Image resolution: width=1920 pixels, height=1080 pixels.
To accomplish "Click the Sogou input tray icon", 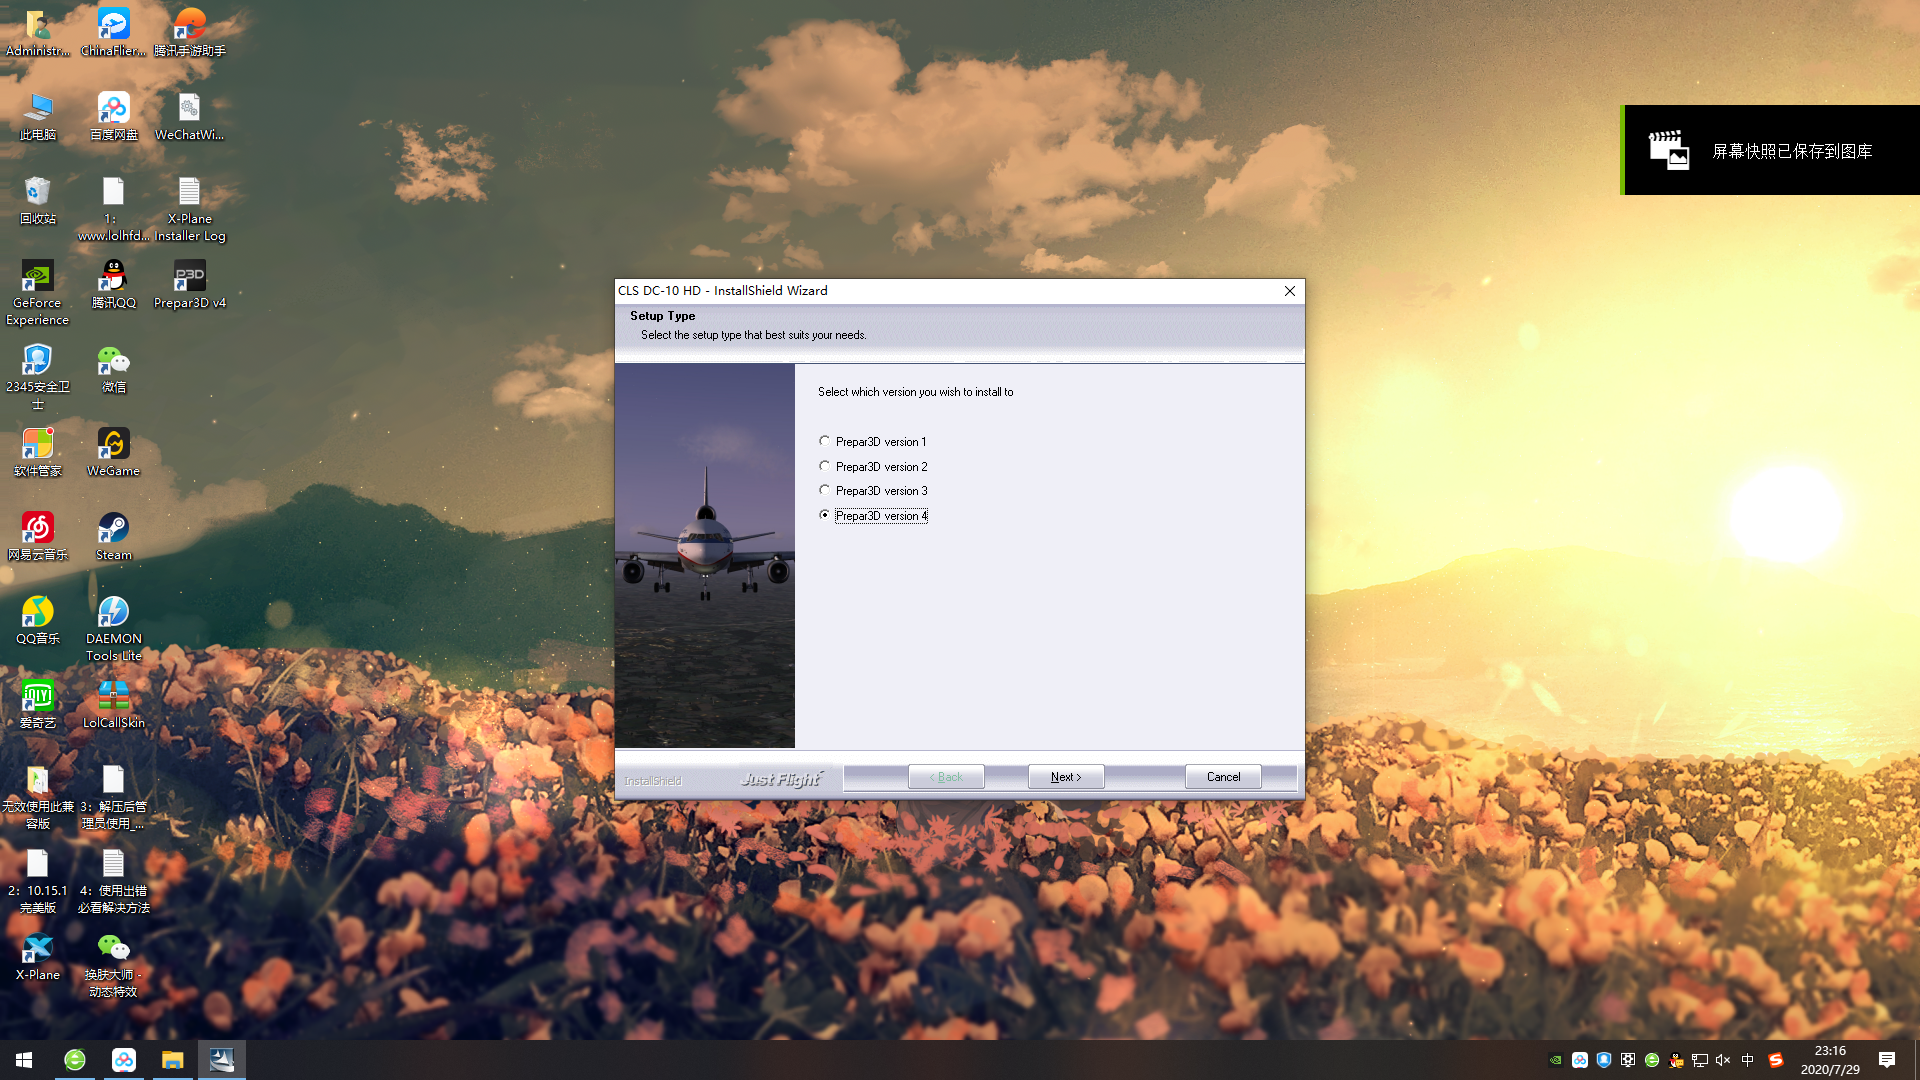I will 1776,1060.
